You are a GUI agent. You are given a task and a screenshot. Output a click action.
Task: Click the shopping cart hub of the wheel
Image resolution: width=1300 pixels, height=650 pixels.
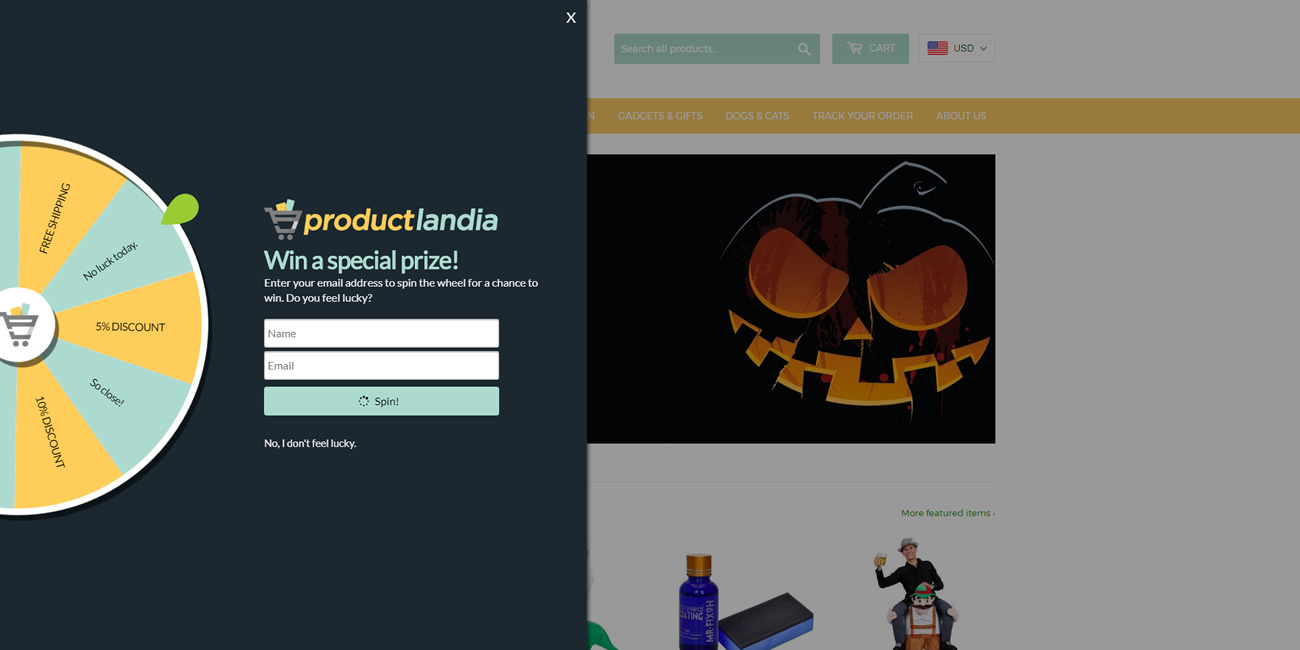20,325
